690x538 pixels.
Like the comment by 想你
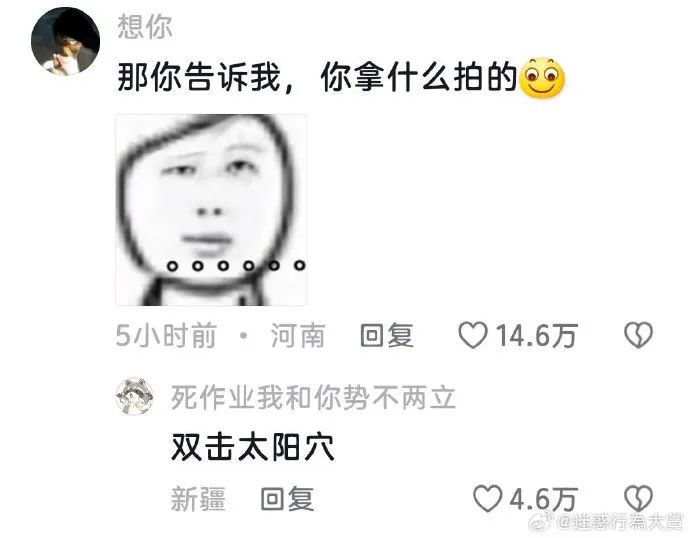[x=473, y=335]
